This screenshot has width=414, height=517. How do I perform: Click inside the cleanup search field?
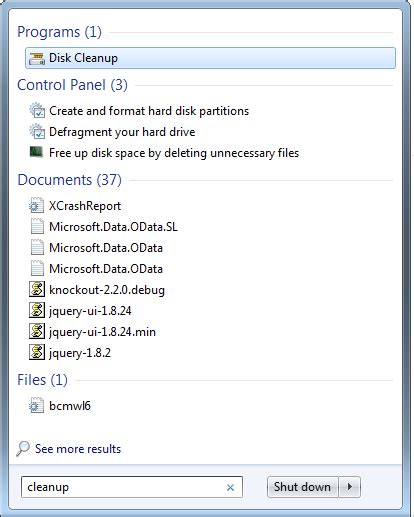point(123,487)
